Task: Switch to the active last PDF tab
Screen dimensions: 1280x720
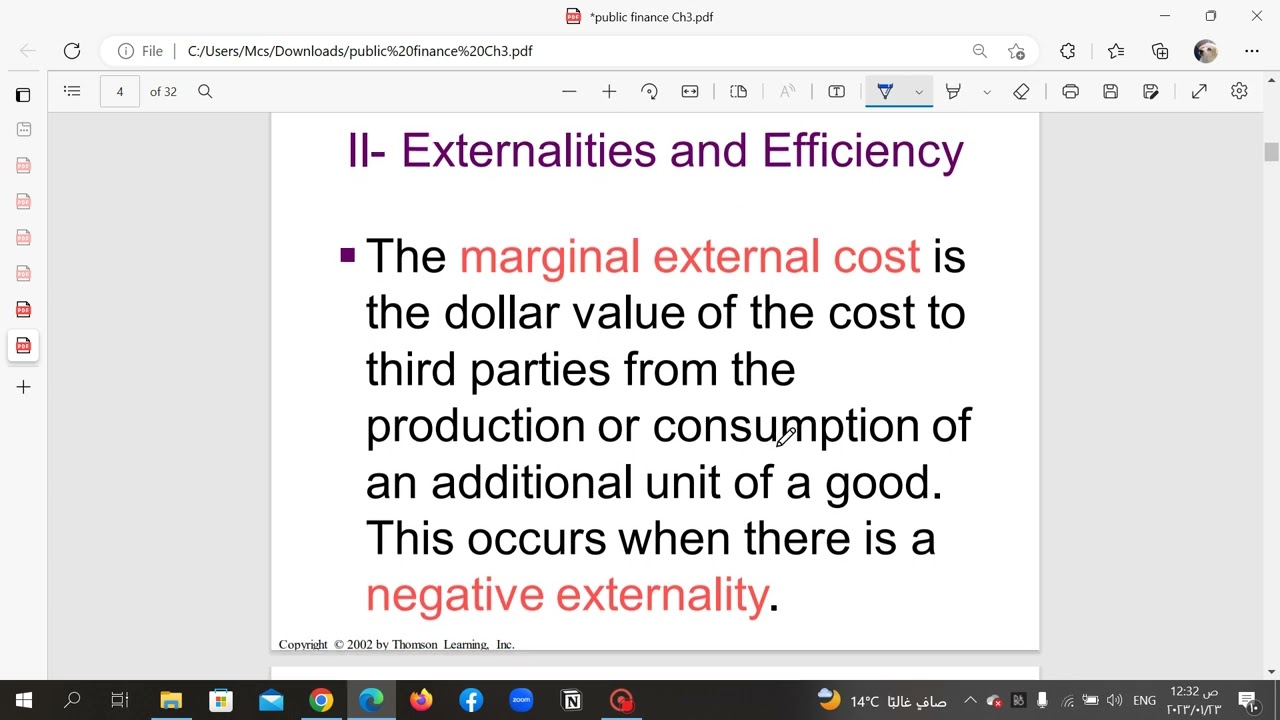Action: click(23, 346)
